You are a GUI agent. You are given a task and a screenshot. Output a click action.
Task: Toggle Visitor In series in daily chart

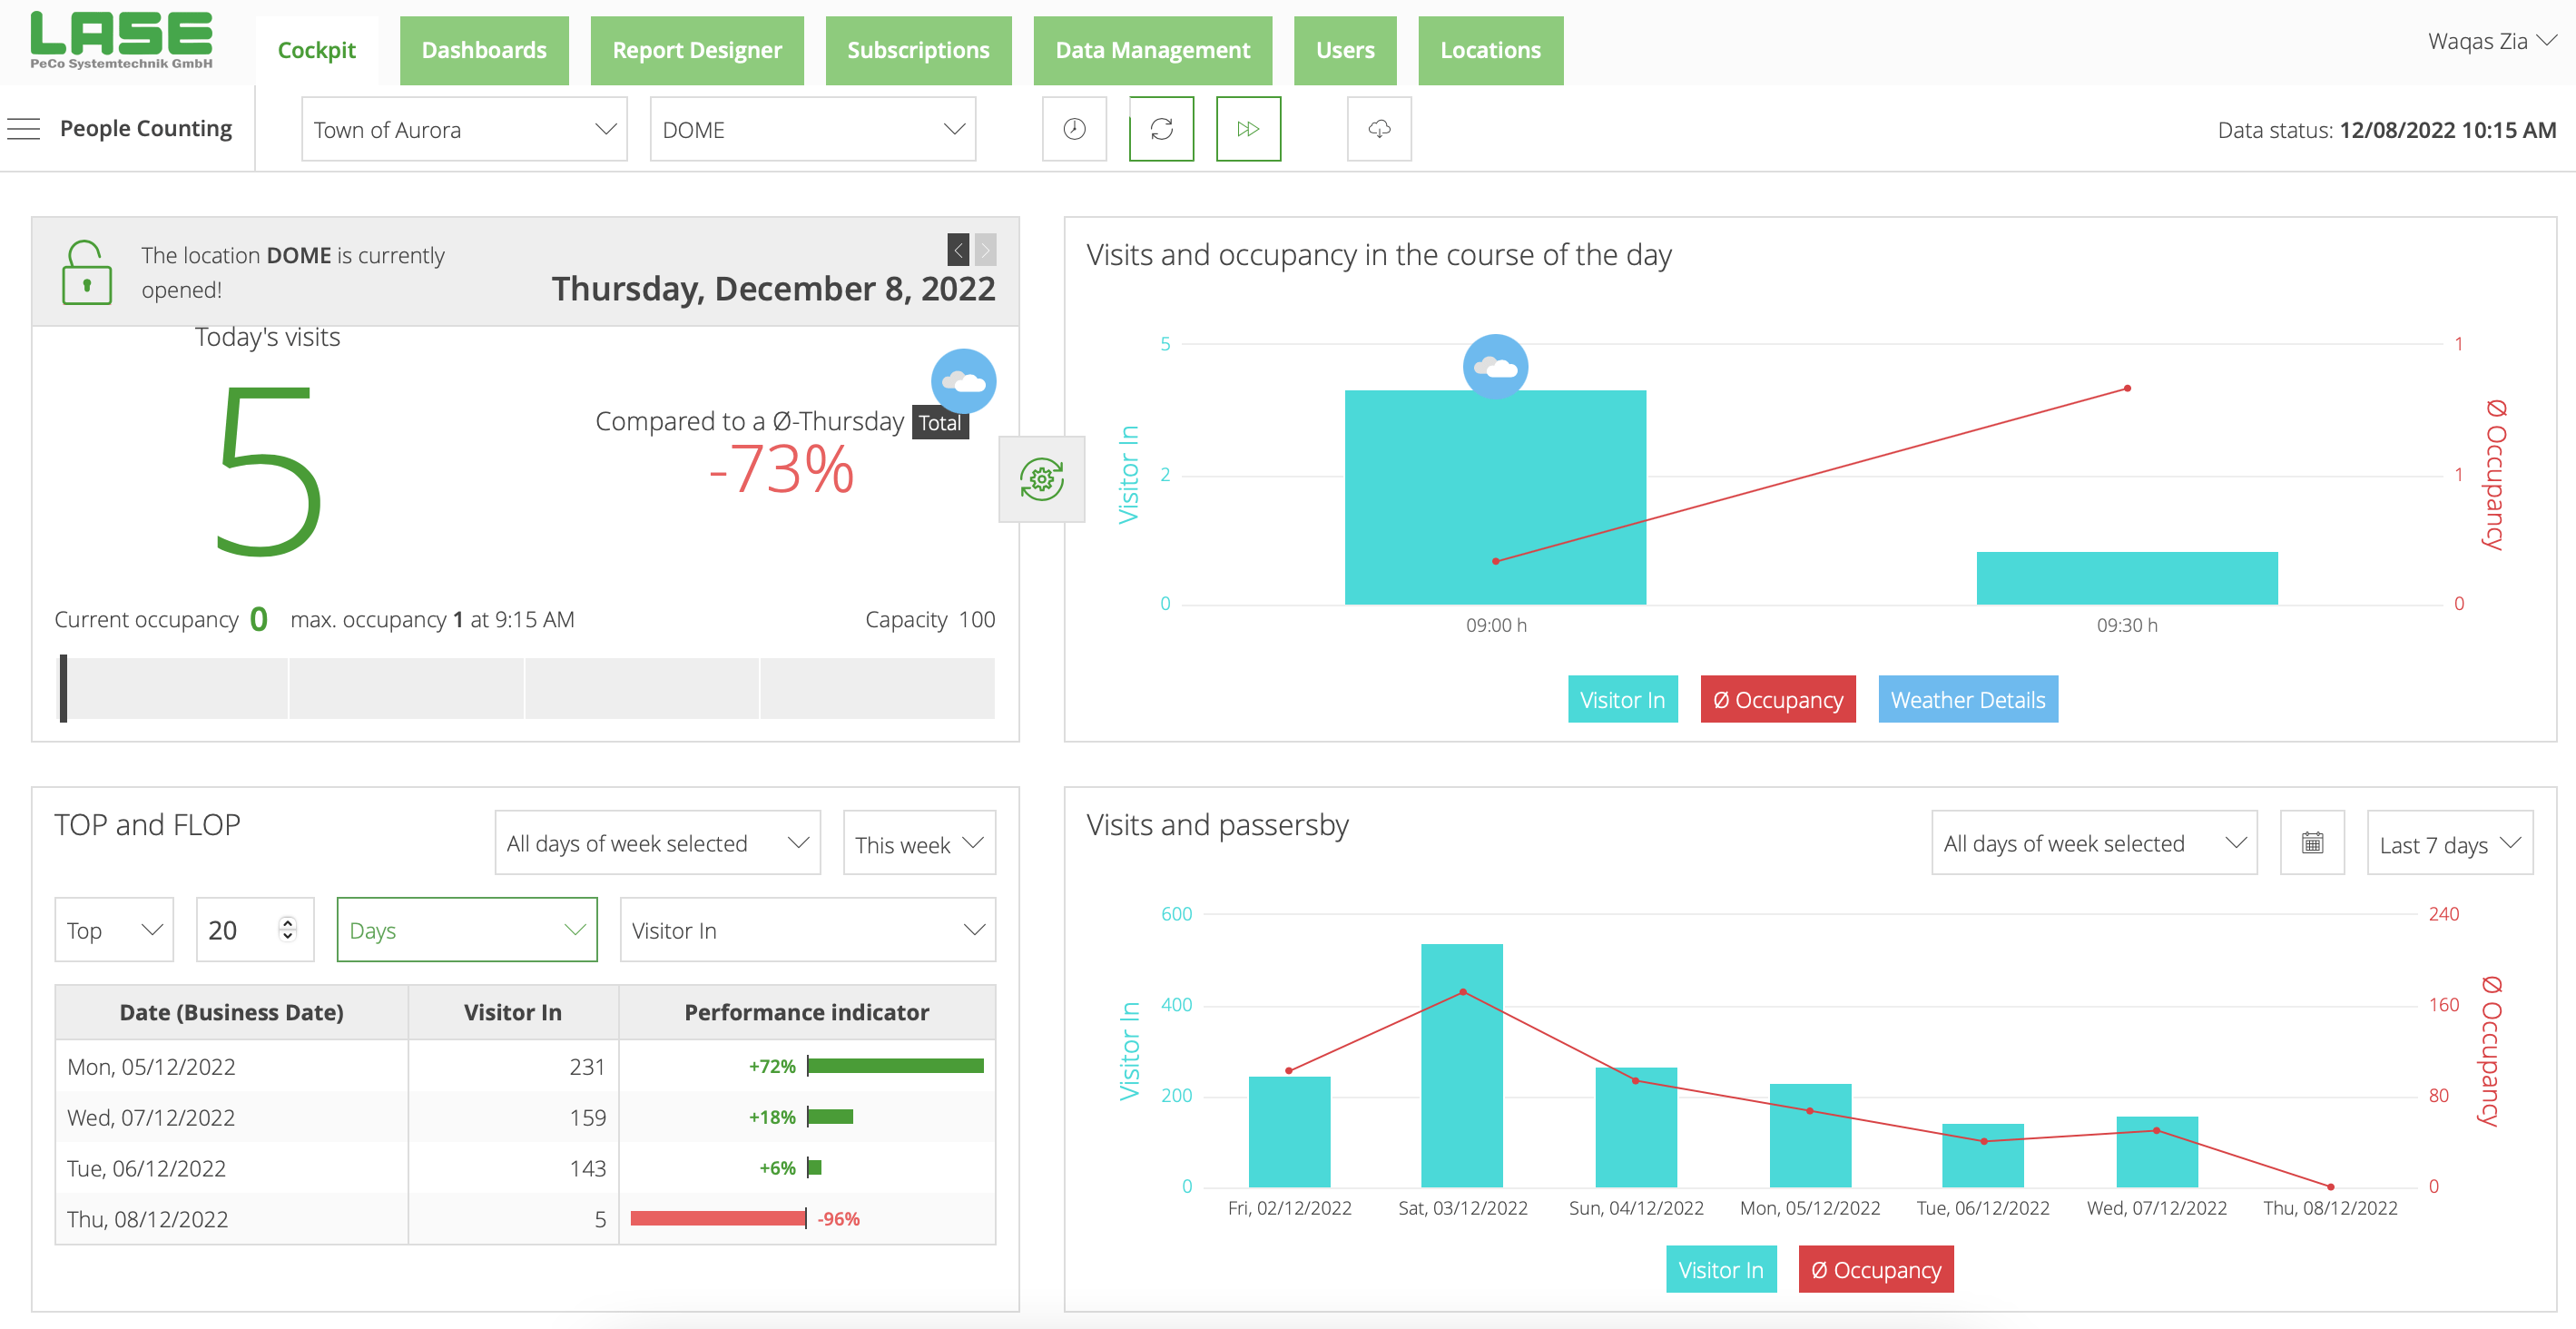point(1621,699)
